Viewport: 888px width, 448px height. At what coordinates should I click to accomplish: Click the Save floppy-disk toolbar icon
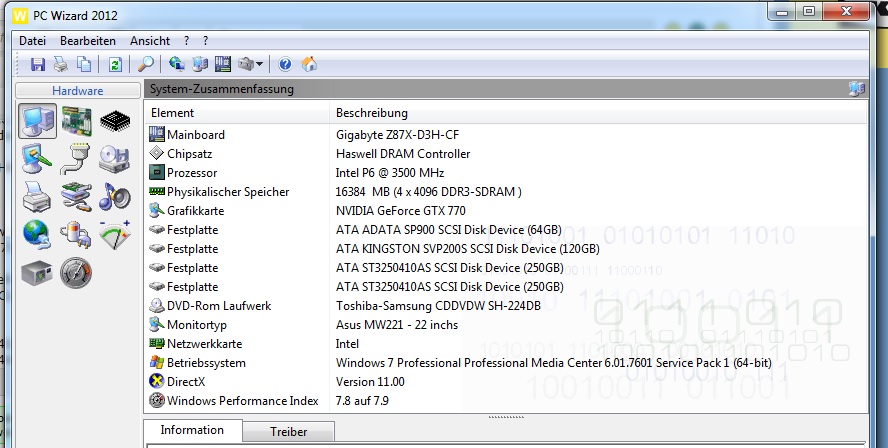37,65
